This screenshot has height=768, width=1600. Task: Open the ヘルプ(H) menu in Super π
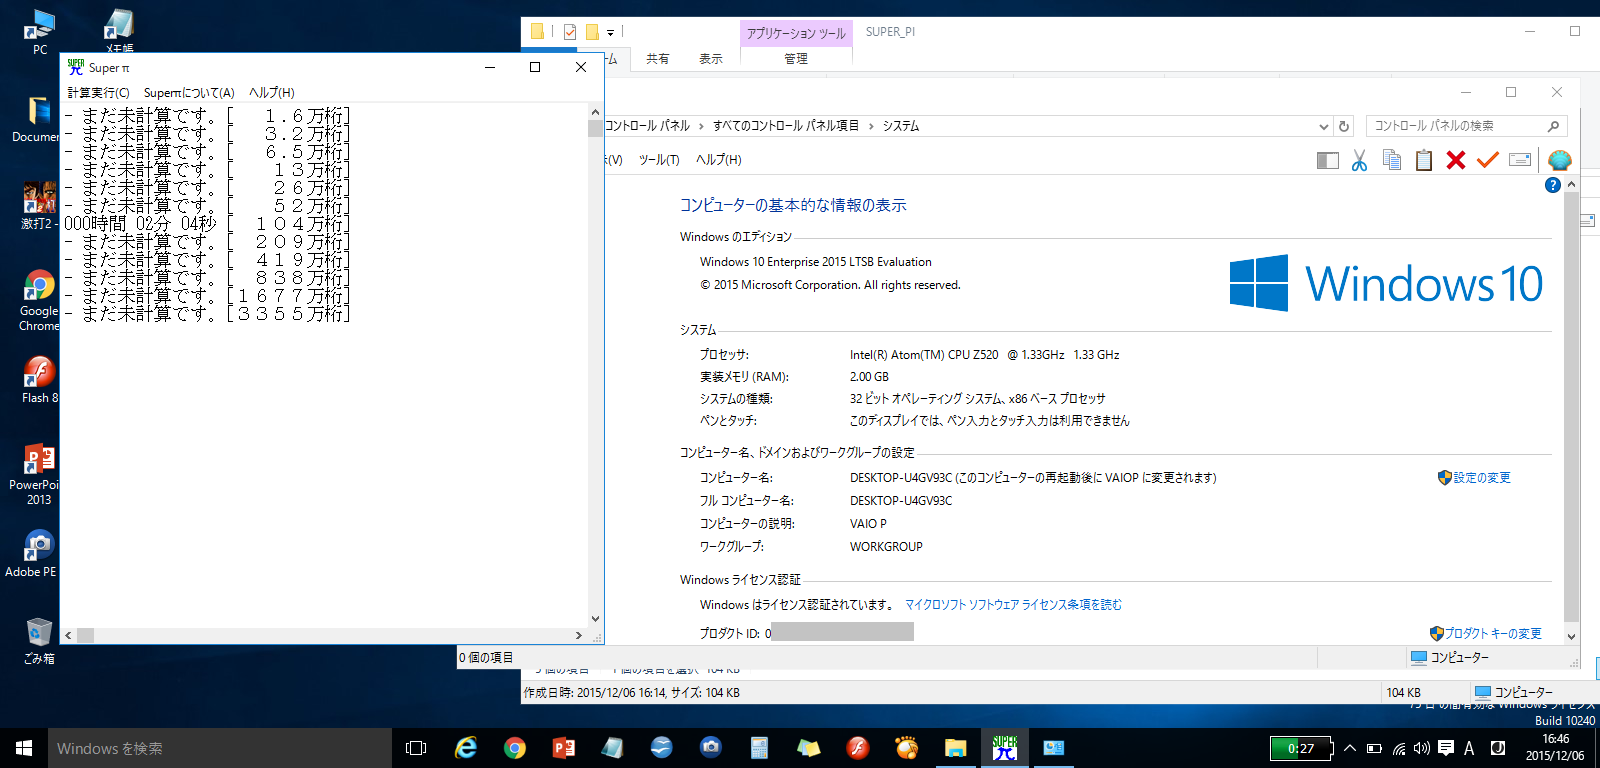[272, 93]
